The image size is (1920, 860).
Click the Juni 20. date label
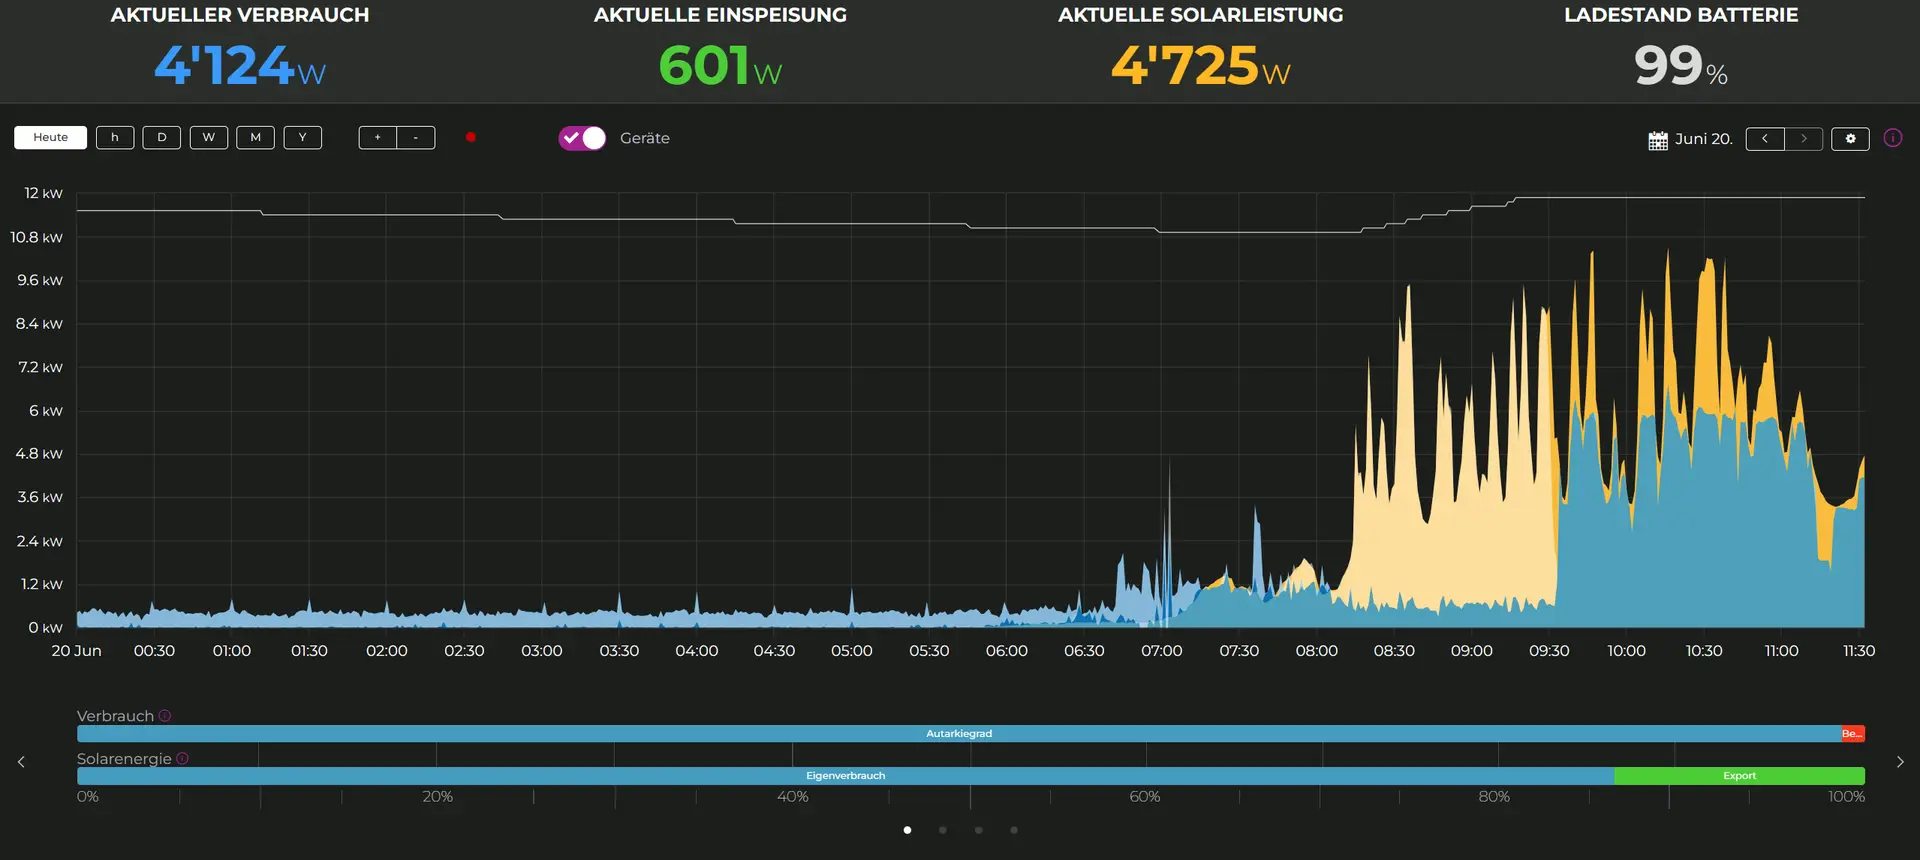click(1704, 139)
